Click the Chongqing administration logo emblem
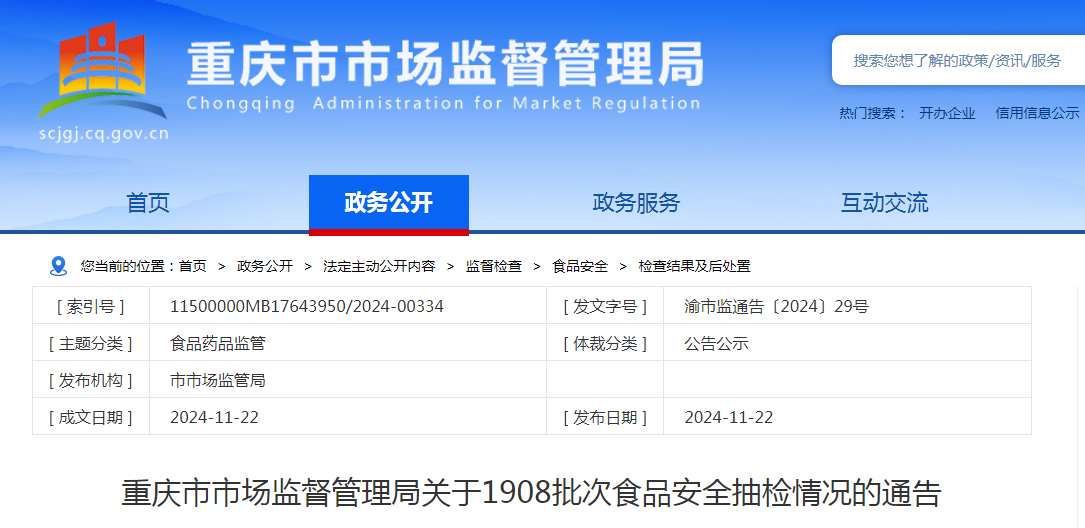Viewport: 1085px width, 528px height. pyautogui.click(x=102, y=70)
